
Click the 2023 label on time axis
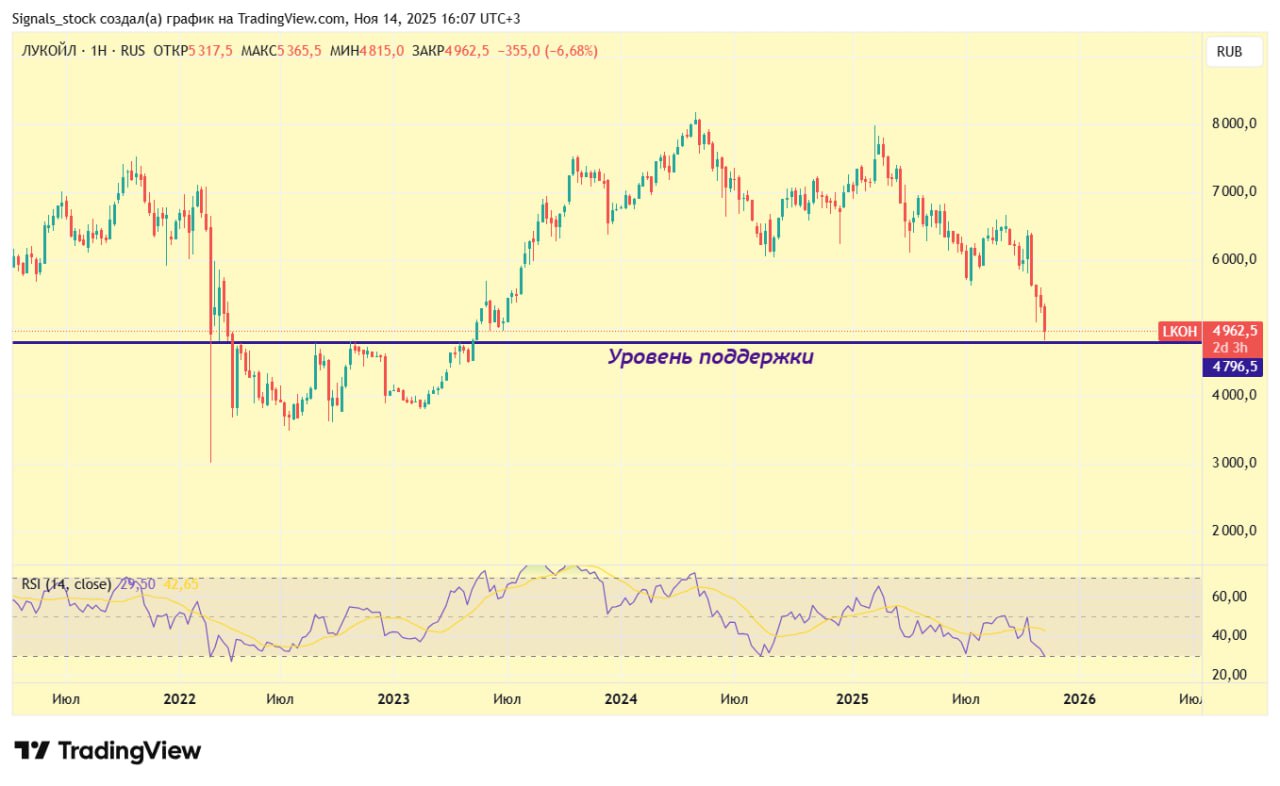(394, 699)
